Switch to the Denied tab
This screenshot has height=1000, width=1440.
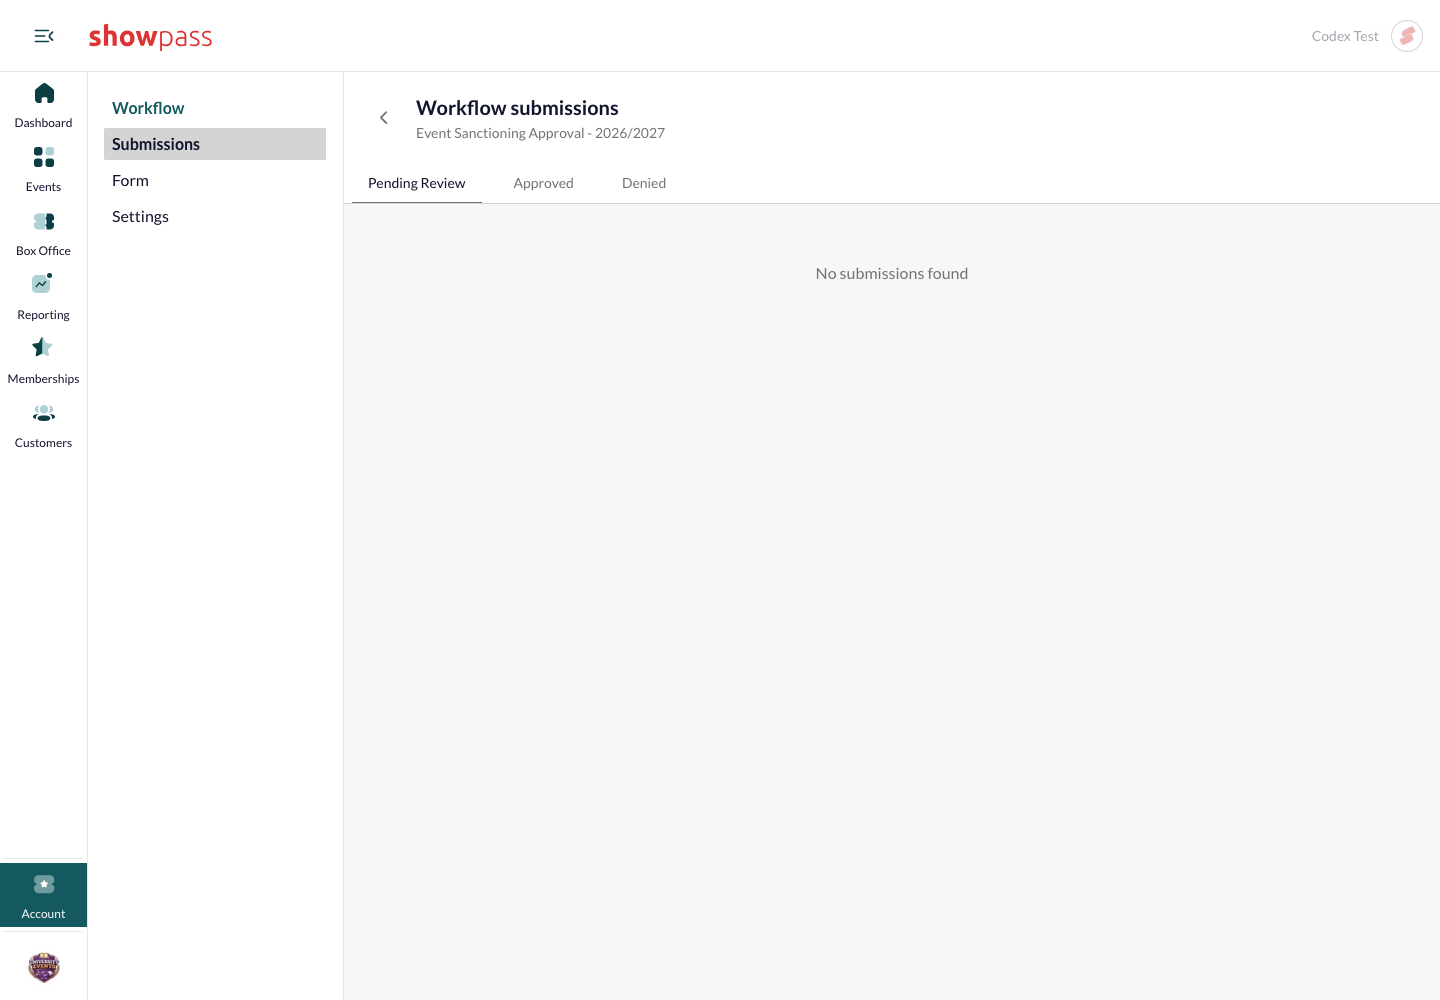click(x=644, y=183)
